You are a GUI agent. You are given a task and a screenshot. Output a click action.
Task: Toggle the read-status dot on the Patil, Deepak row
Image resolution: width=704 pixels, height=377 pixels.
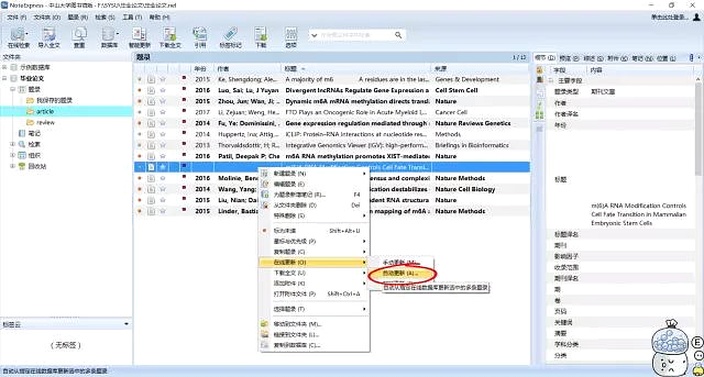140,156
